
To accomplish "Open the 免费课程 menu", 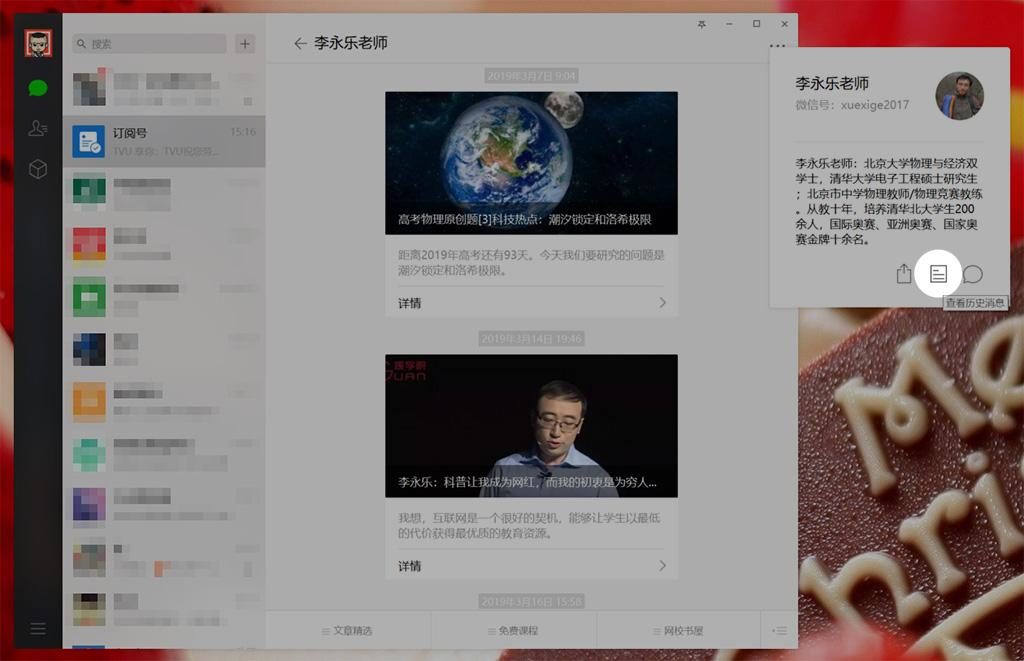I will coord(513,631).
